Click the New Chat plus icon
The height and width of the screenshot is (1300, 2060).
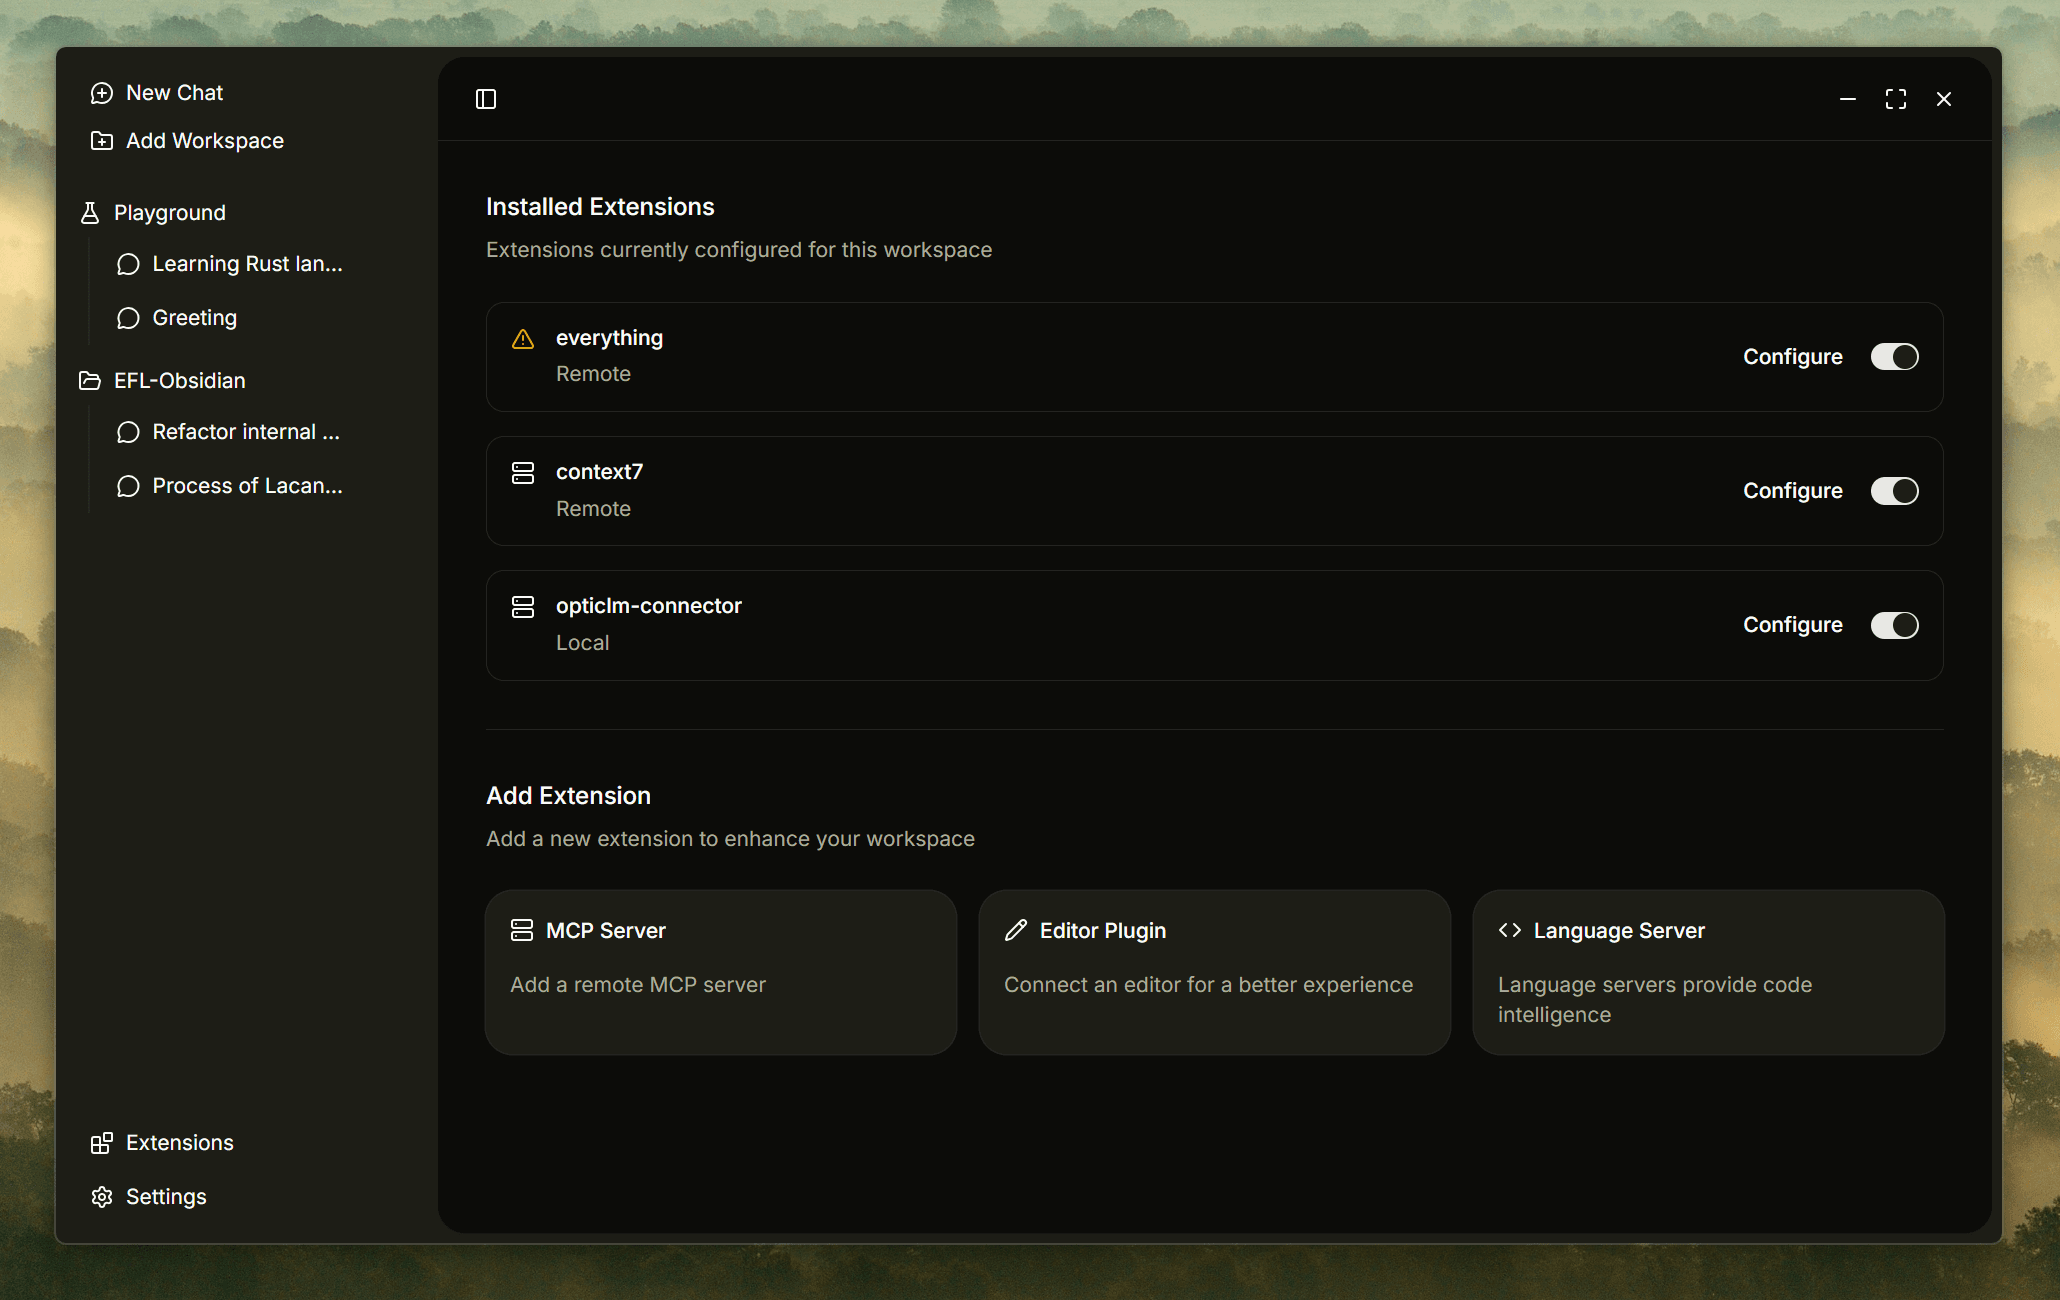point(102,93)
